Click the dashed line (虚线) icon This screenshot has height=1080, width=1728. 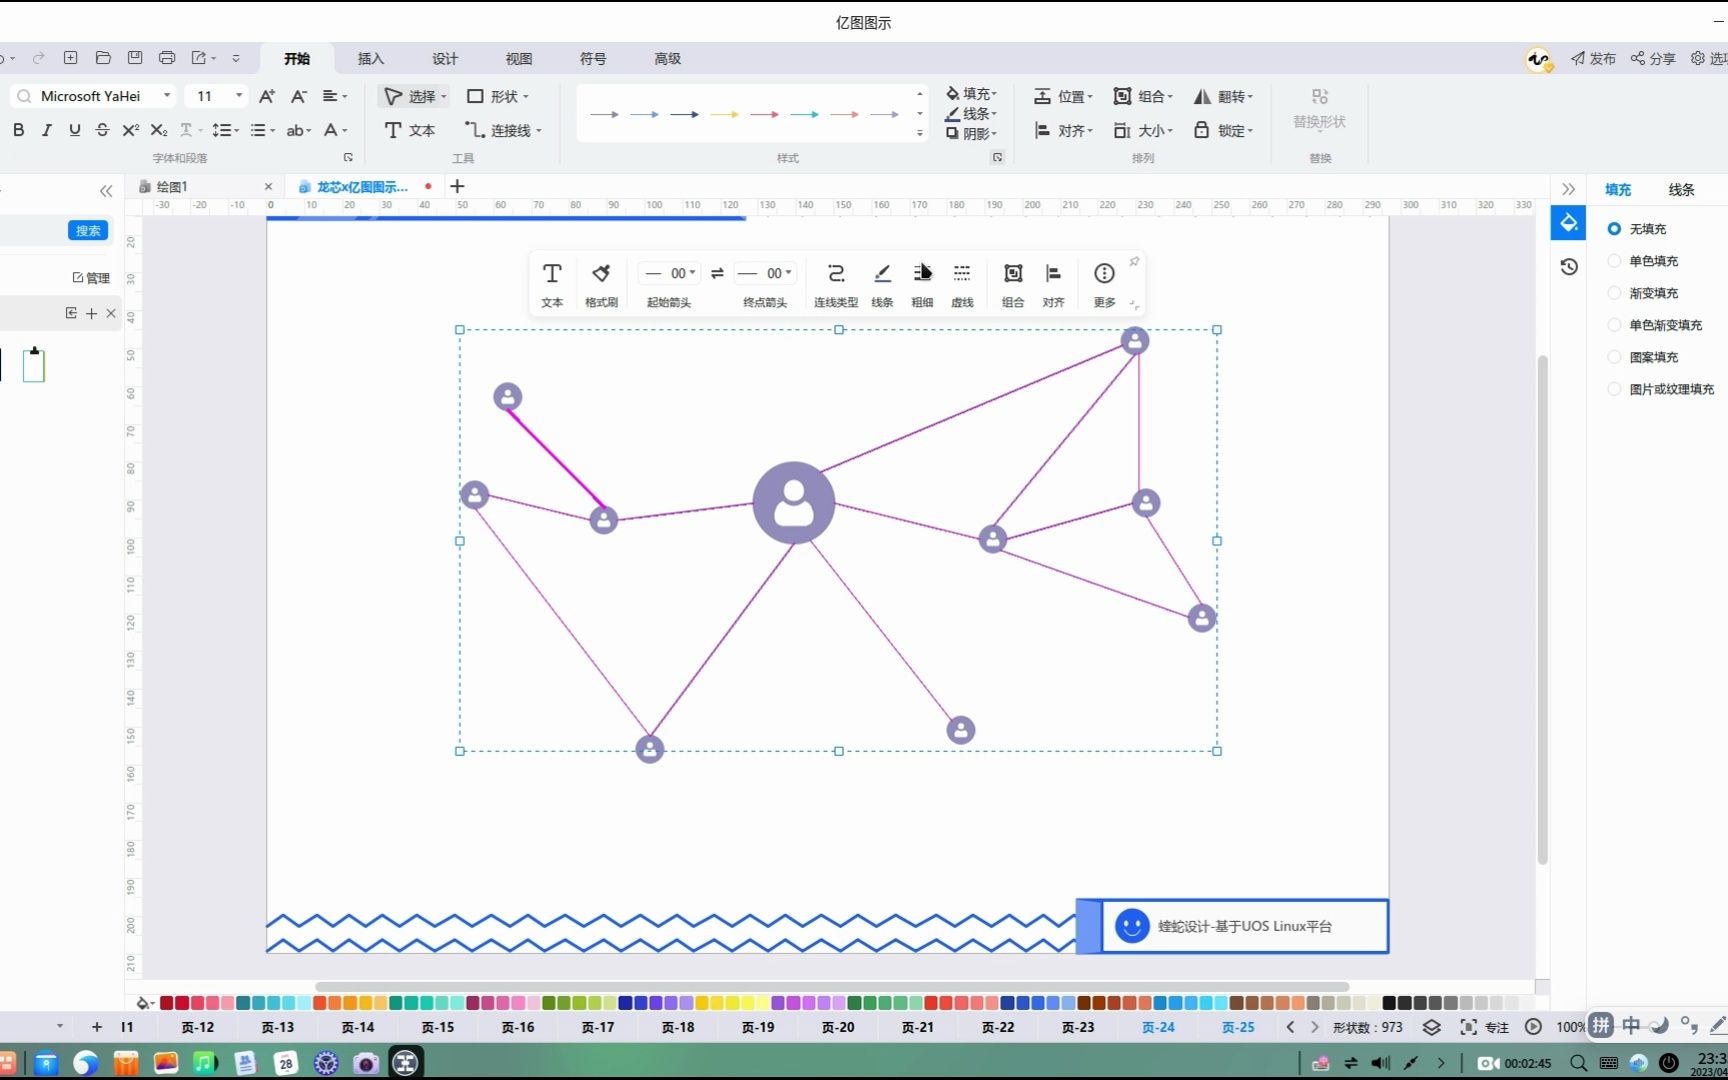pyautogui.click(x=962, y=274)
